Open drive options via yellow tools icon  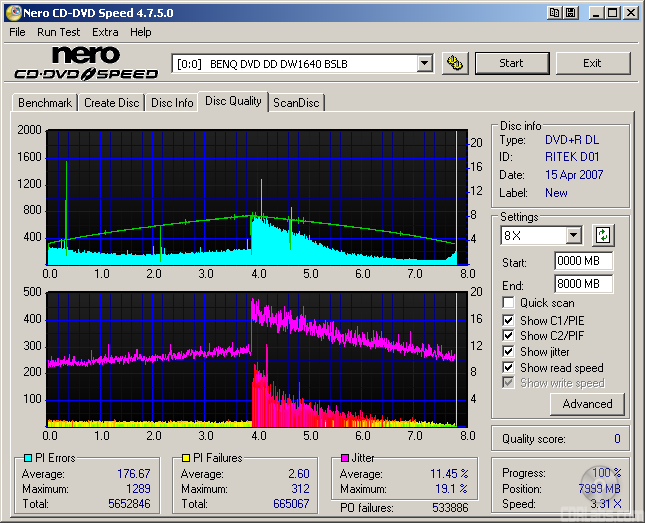(x=454, y=63)
